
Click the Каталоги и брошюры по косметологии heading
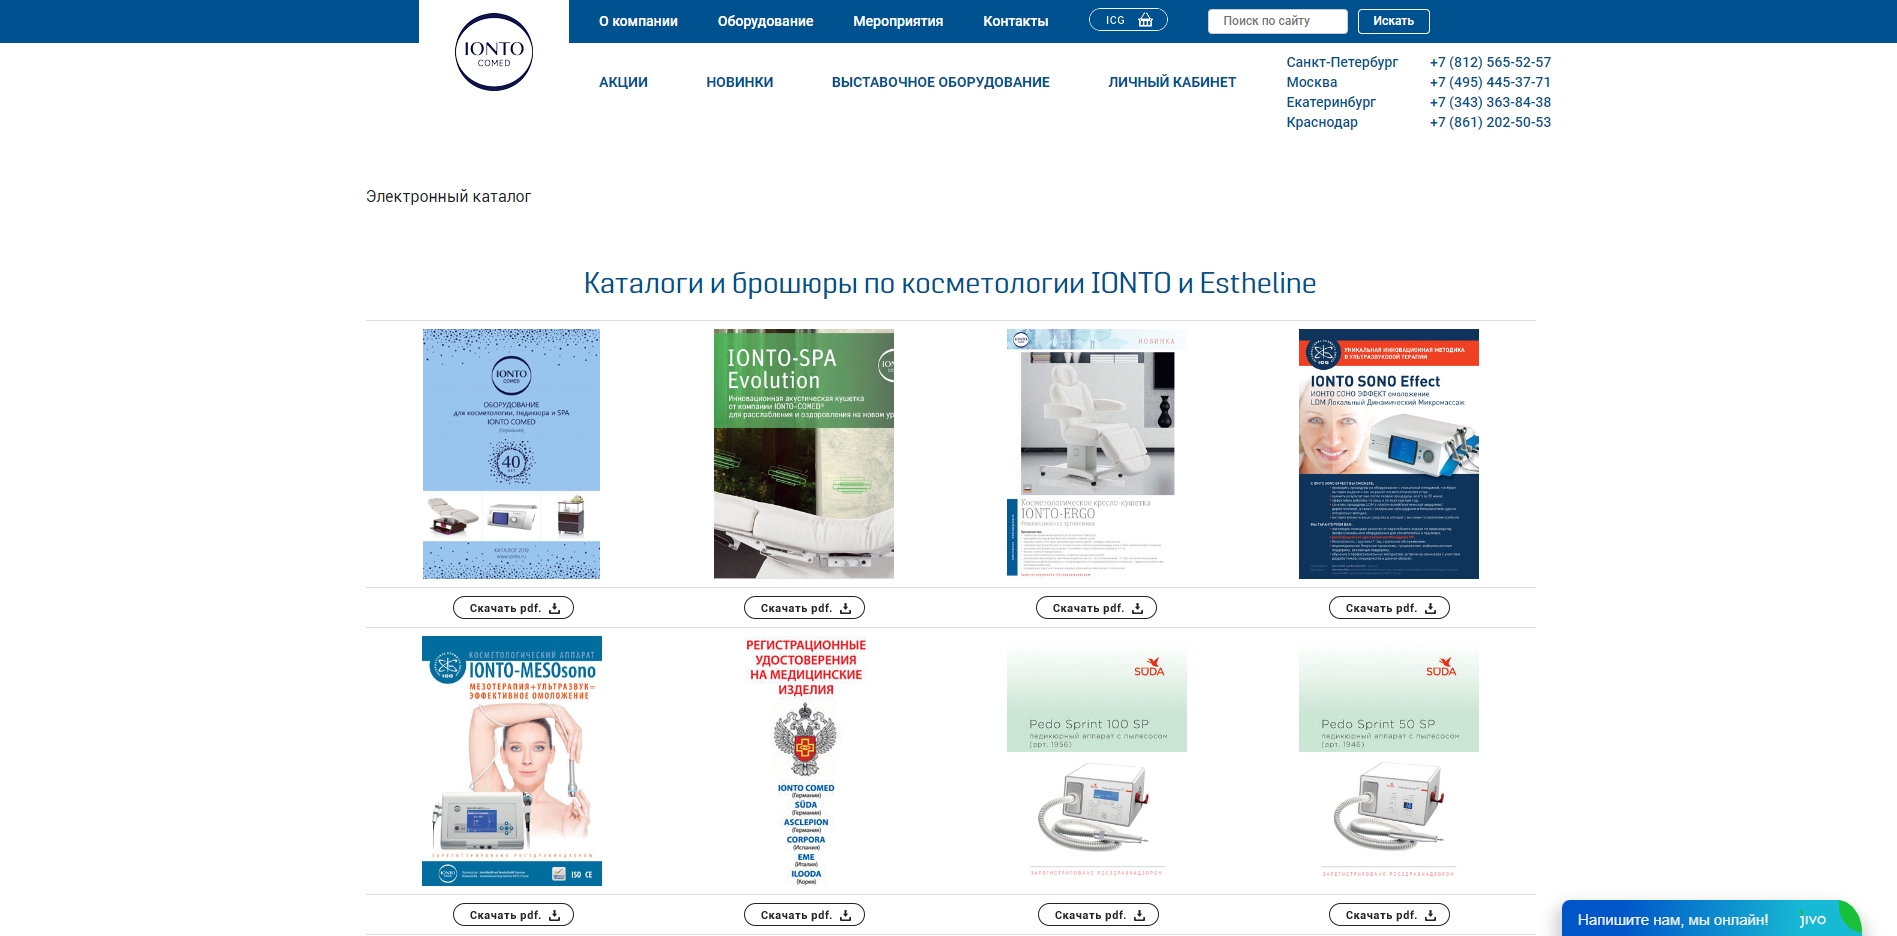click(x=950, y=284)
